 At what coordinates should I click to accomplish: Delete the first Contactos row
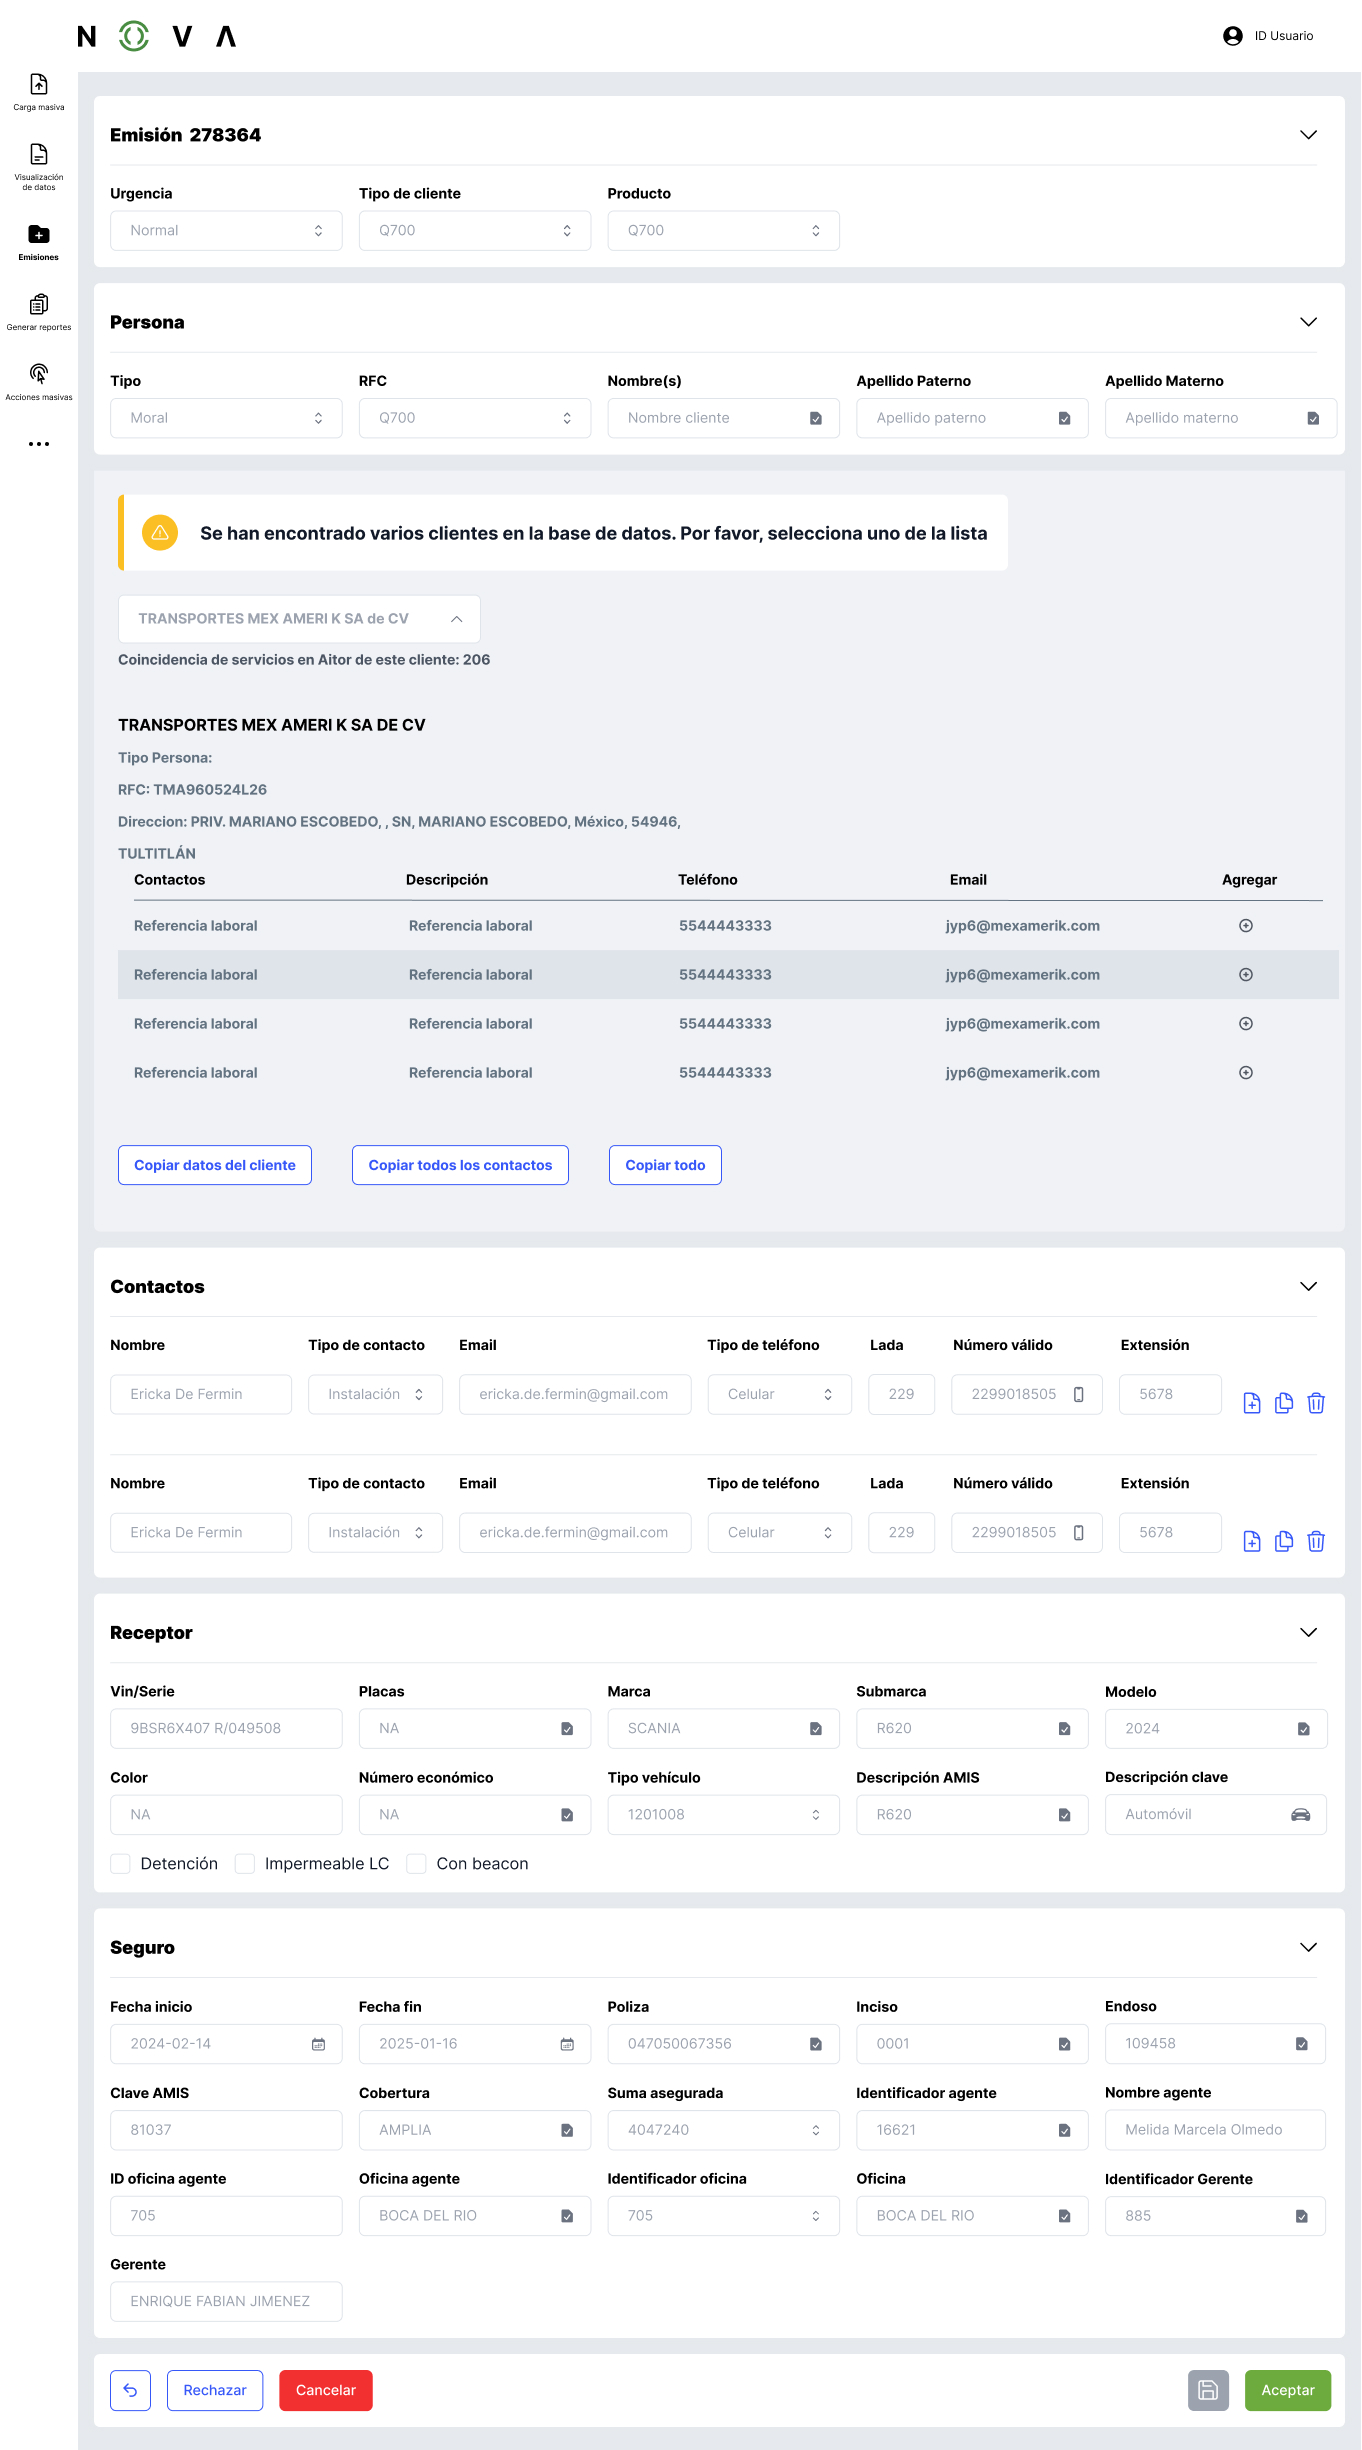[1316, 1403]
